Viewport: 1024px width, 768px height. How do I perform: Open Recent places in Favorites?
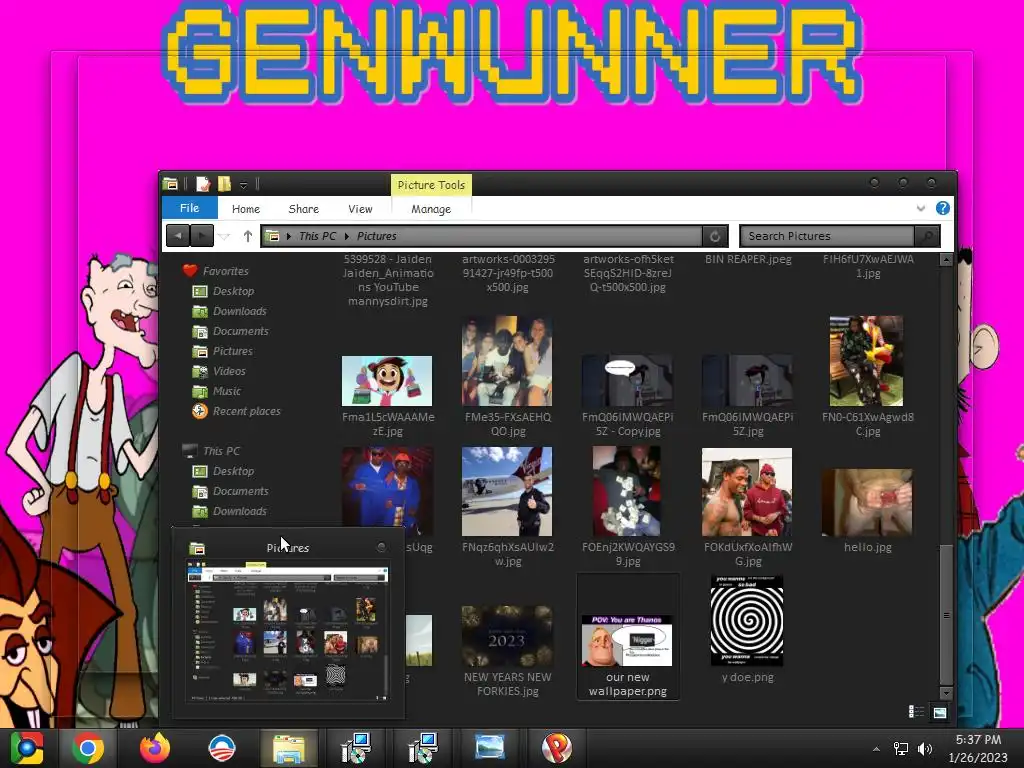(246, 411)
